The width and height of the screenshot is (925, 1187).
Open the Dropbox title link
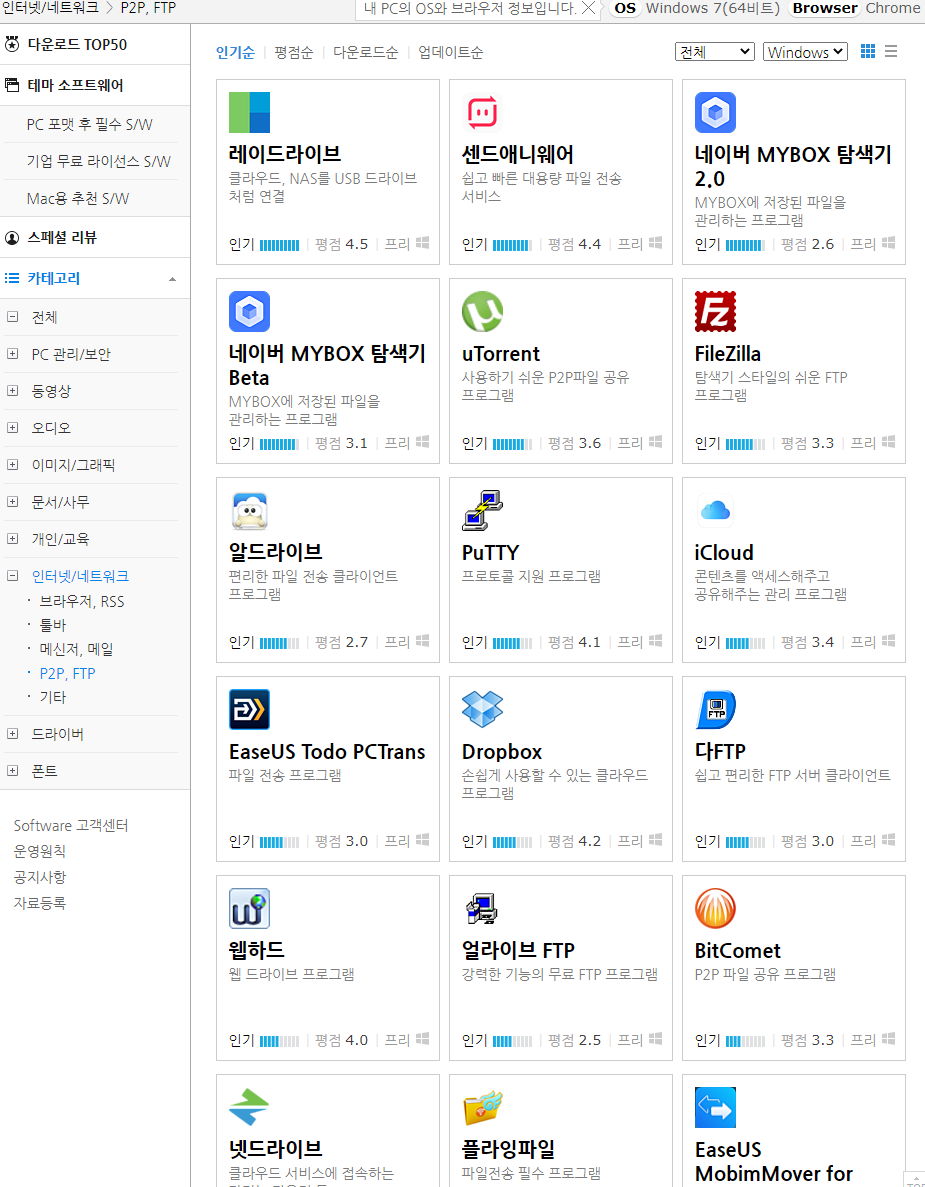click(x=502, y=752)
